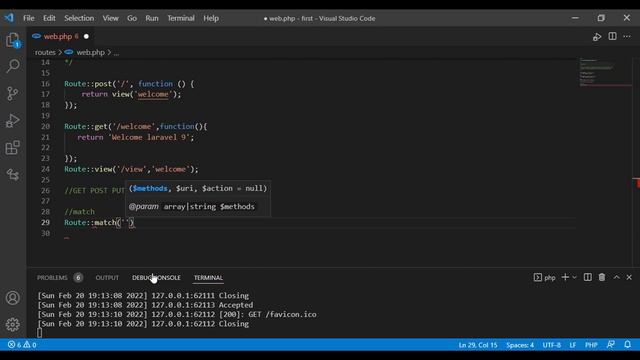Open the Go menu
The image size is (640, 360).
[132, 18]
